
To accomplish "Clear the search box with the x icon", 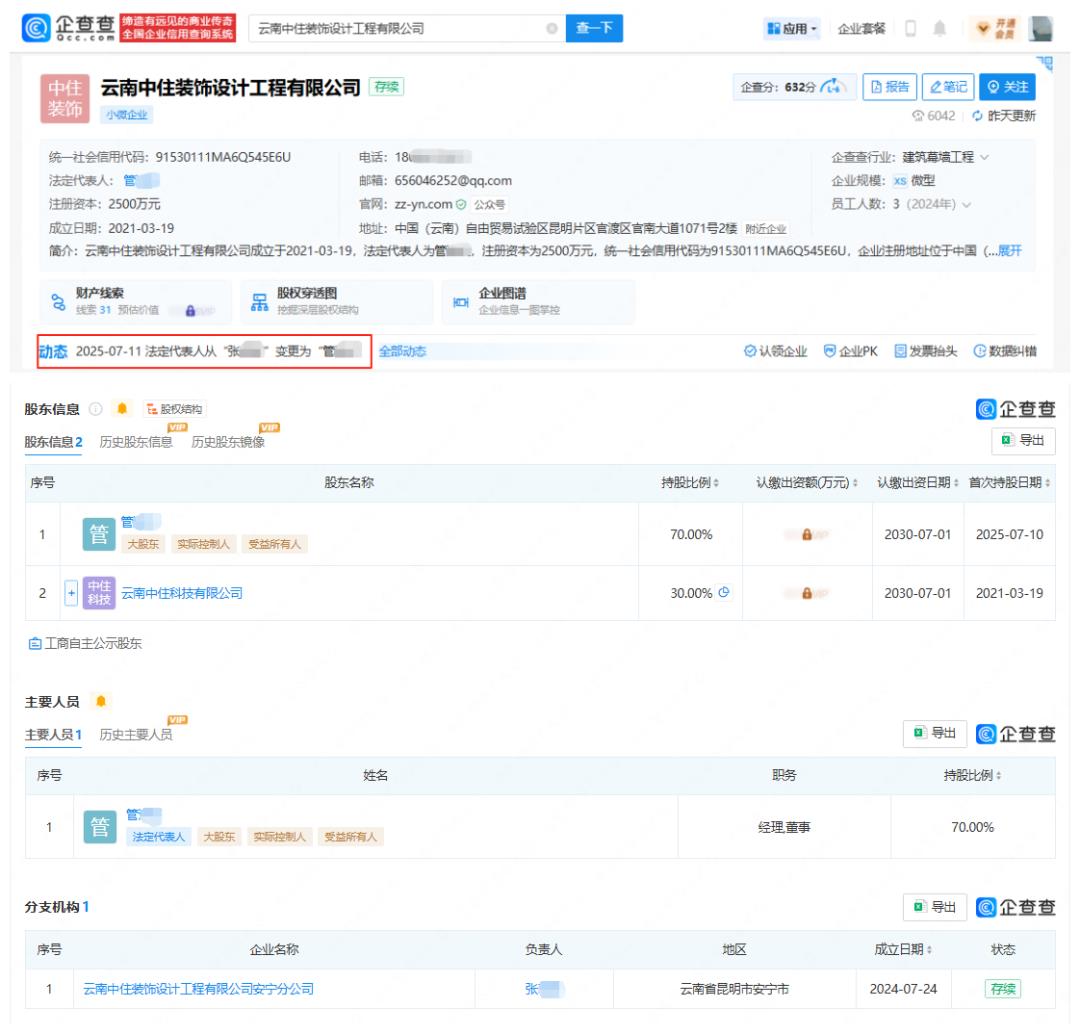I will [x=552, y=28].
